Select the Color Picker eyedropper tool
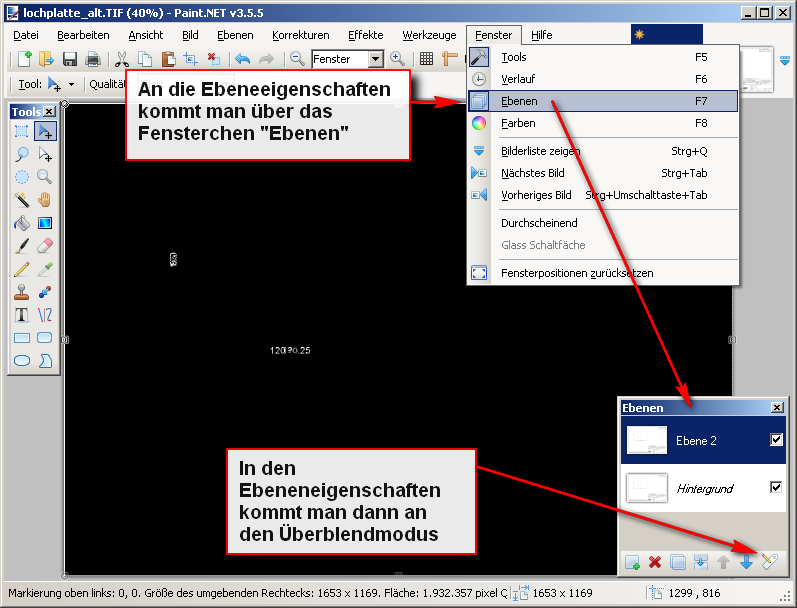797x608 pixels. point(45,269)
